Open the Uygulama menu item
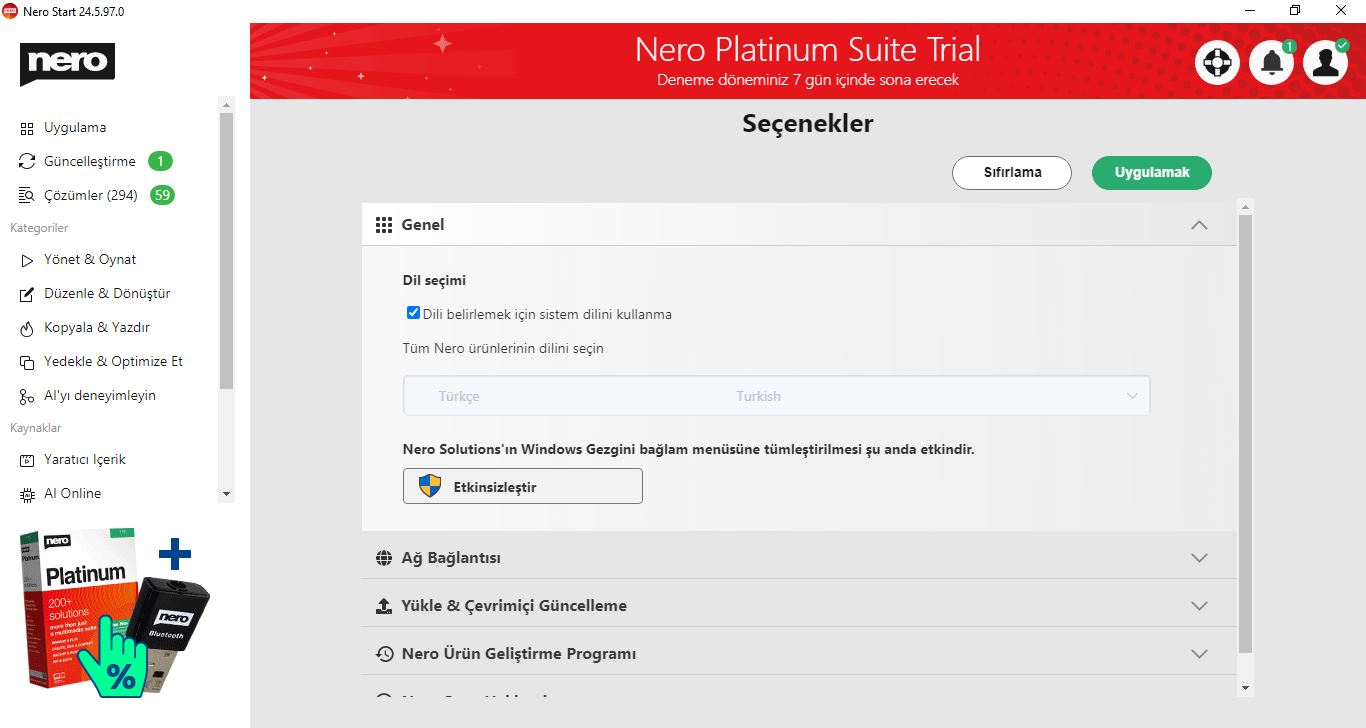1366x728 pixels. point(75,128)
